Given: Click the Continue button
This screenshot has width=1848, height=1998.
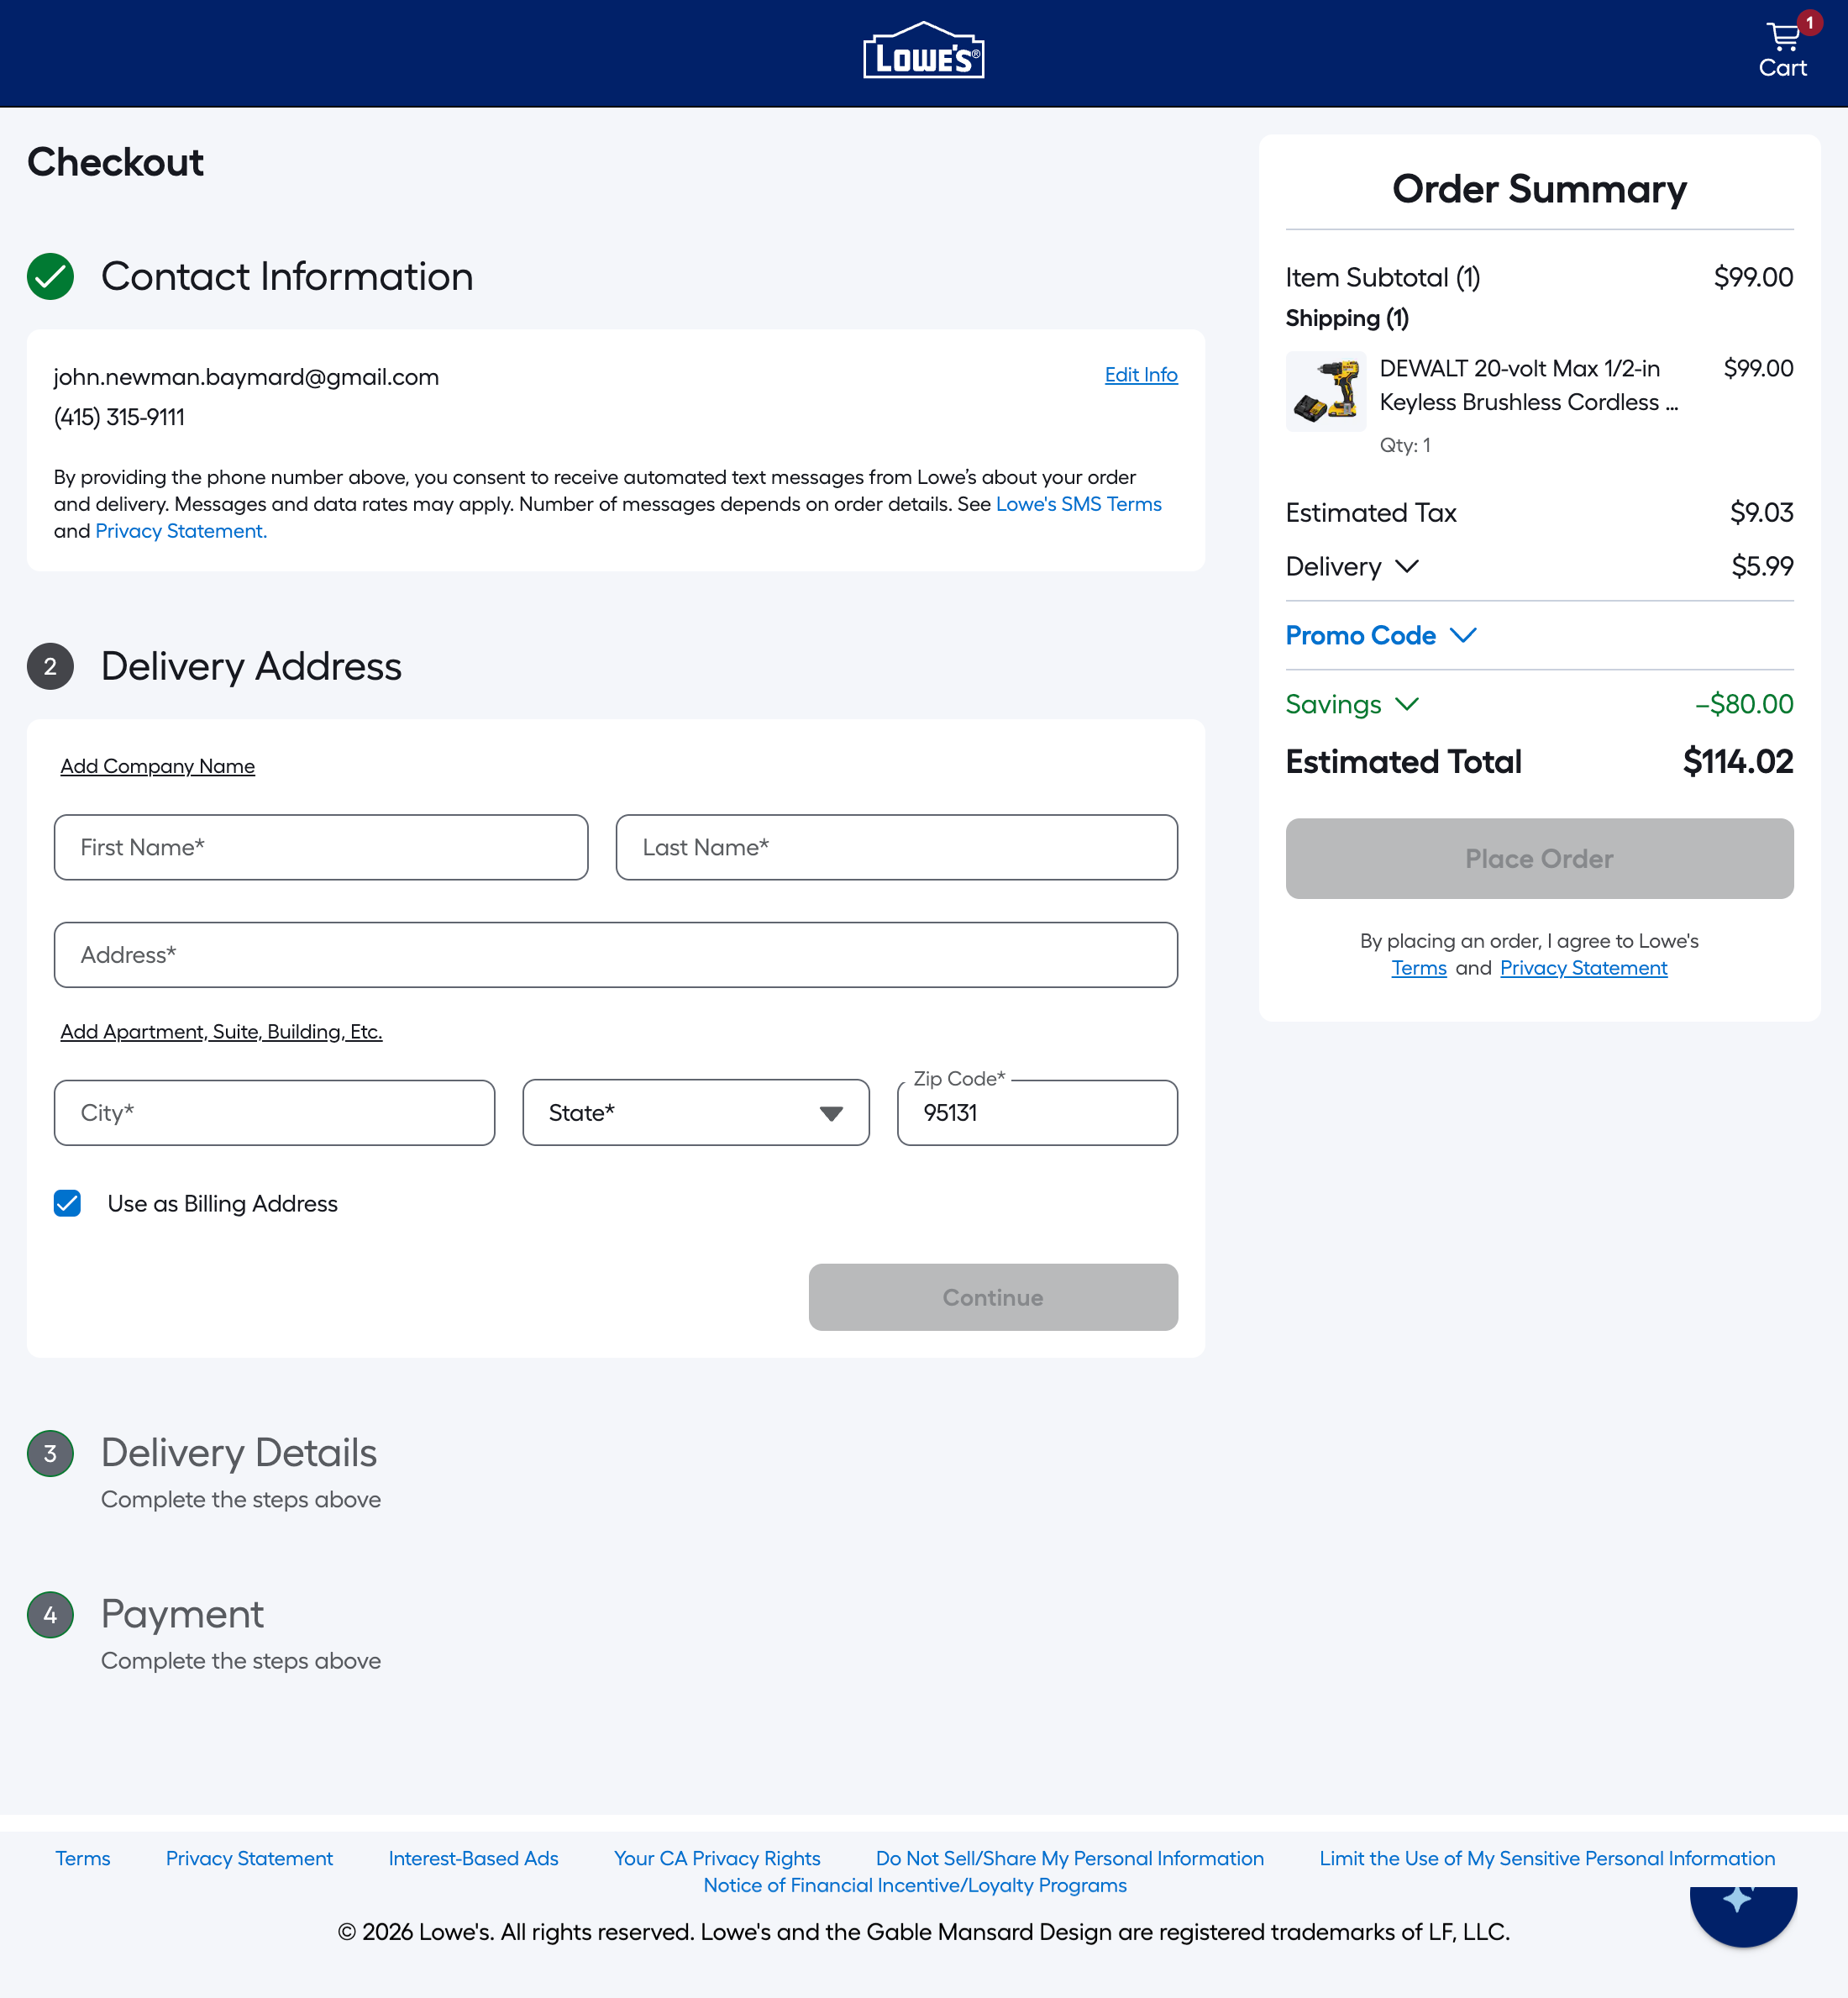Looking at the screenshot, I should click(993, 1297).
